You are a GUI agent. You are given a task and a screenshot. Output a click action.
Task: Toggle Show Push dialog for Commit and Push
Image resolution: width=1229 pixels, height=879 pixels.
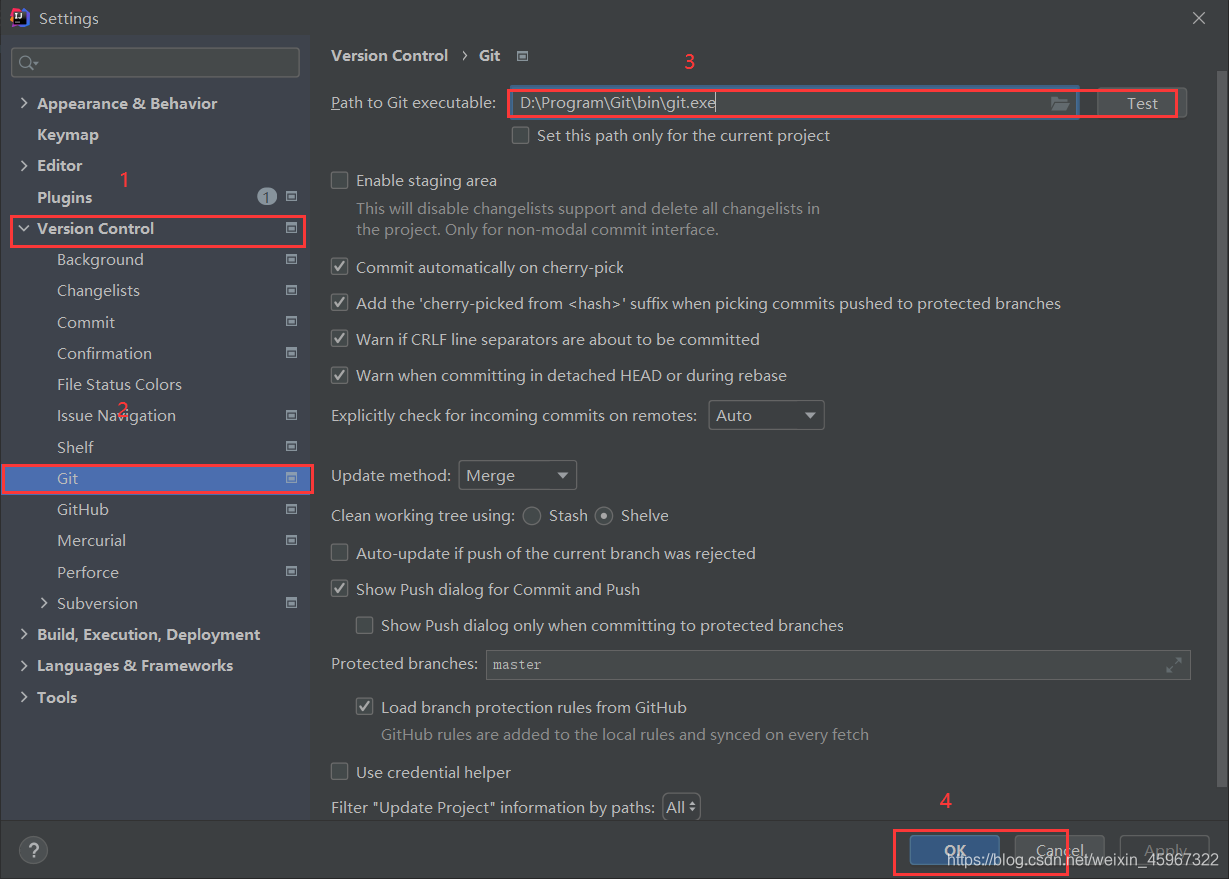(340, 589)
